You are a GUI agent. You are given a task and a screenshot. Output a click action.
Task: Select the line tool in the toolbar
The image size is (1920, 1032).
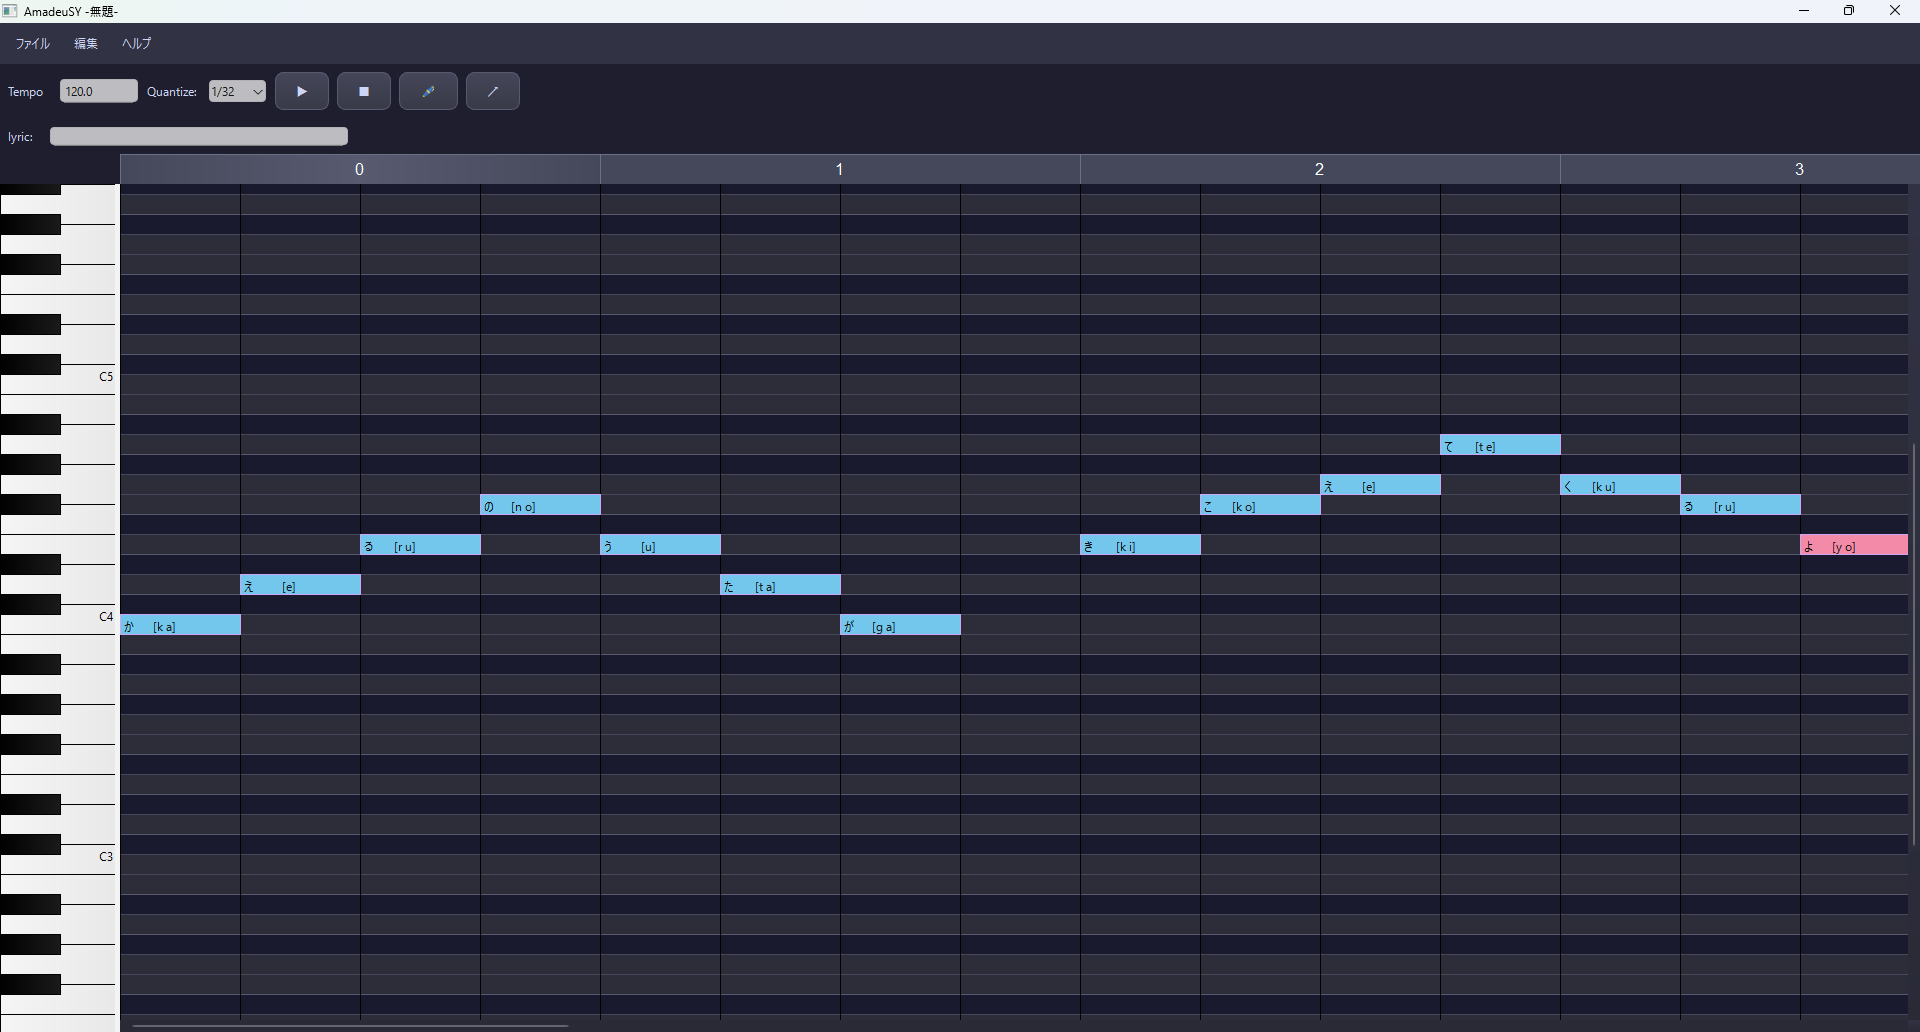(491, 91)
